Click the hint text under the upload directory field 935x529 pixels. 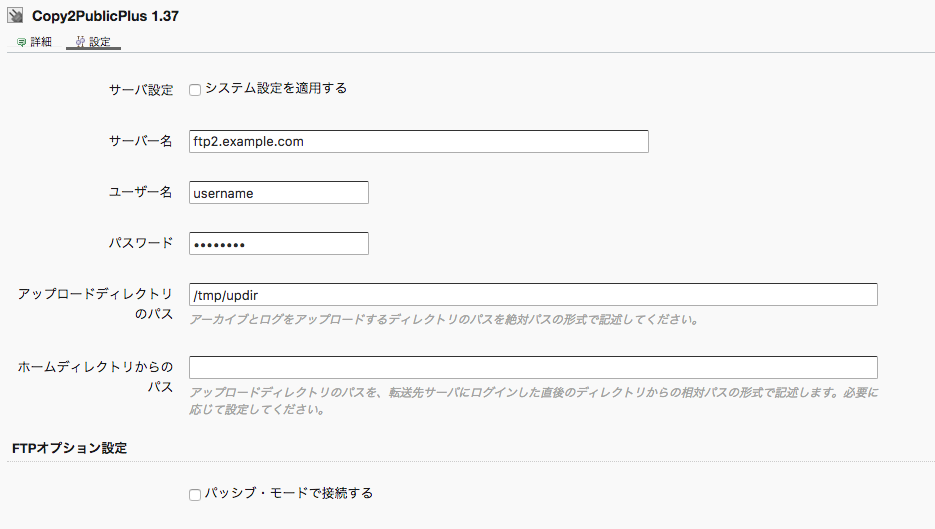pos(444,320)
